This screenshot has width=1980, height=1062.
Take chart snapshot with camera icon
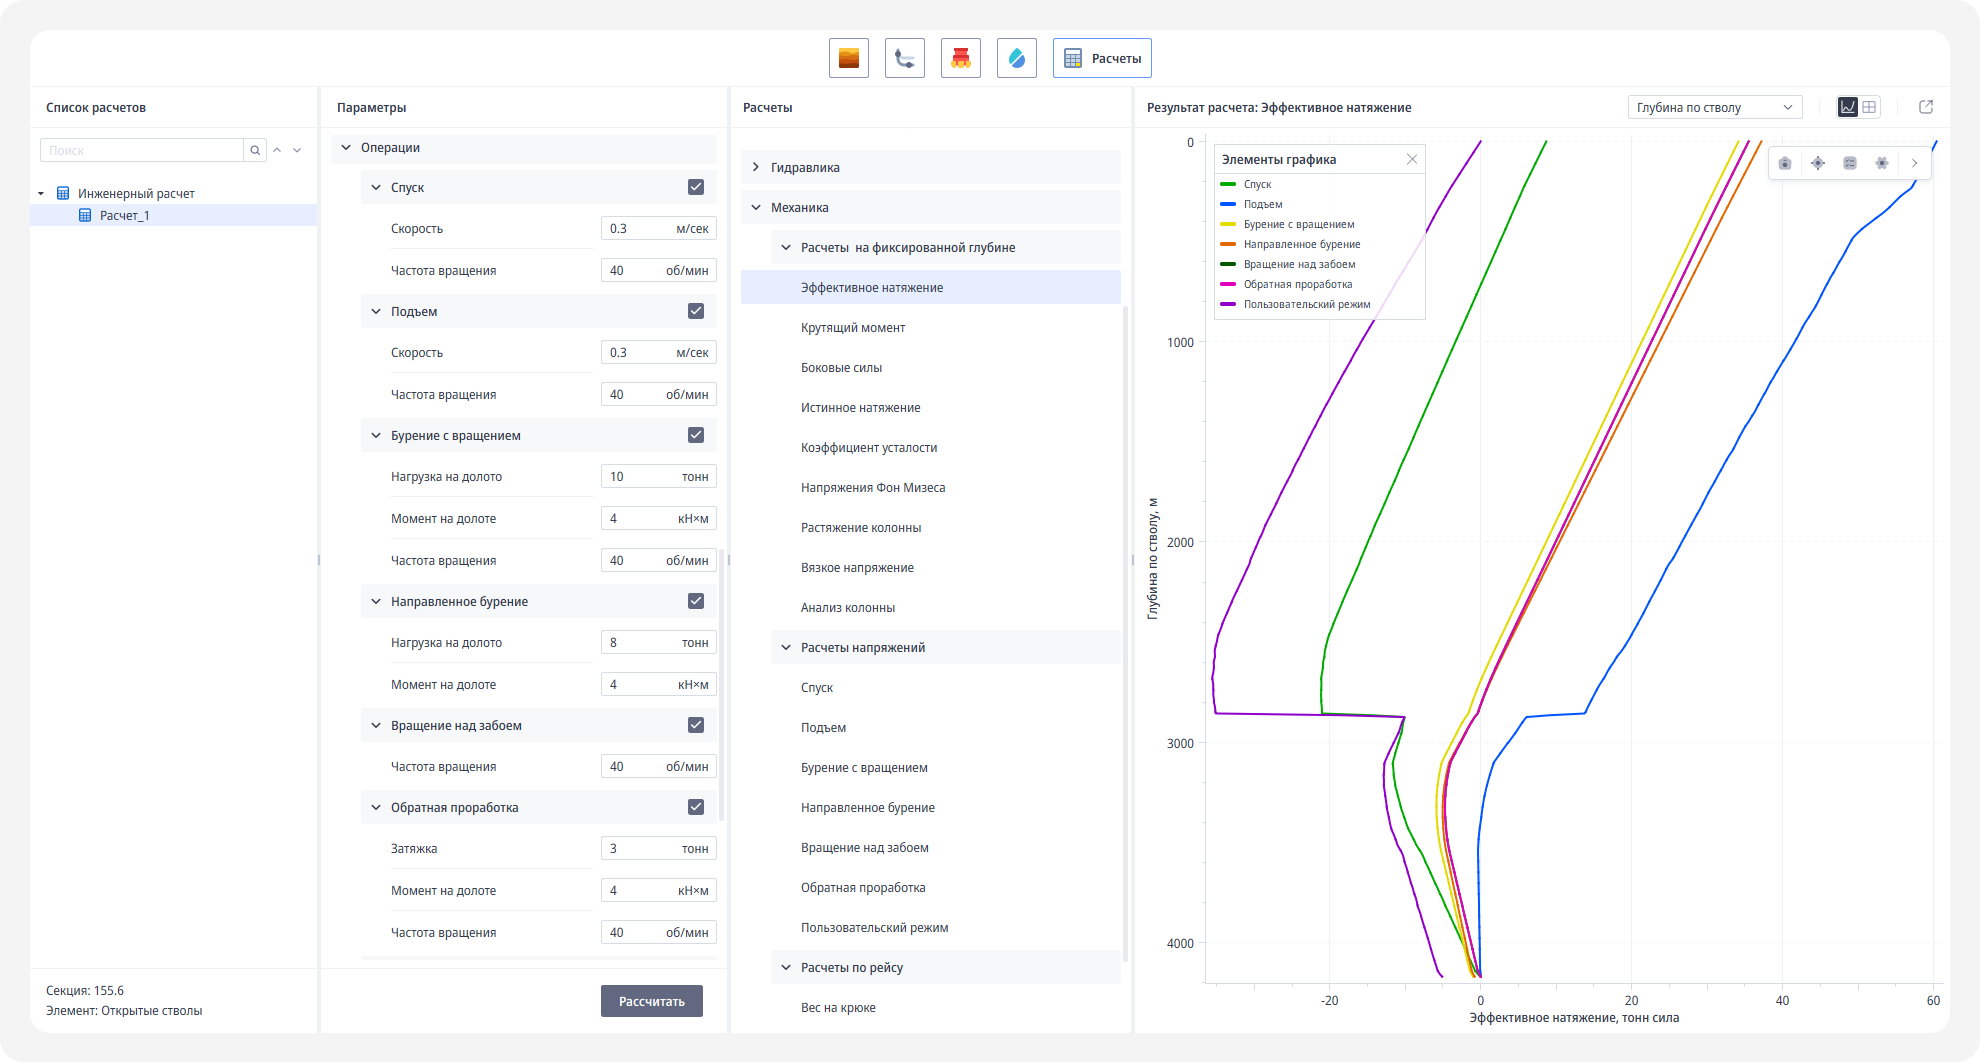coord(1785,163)
